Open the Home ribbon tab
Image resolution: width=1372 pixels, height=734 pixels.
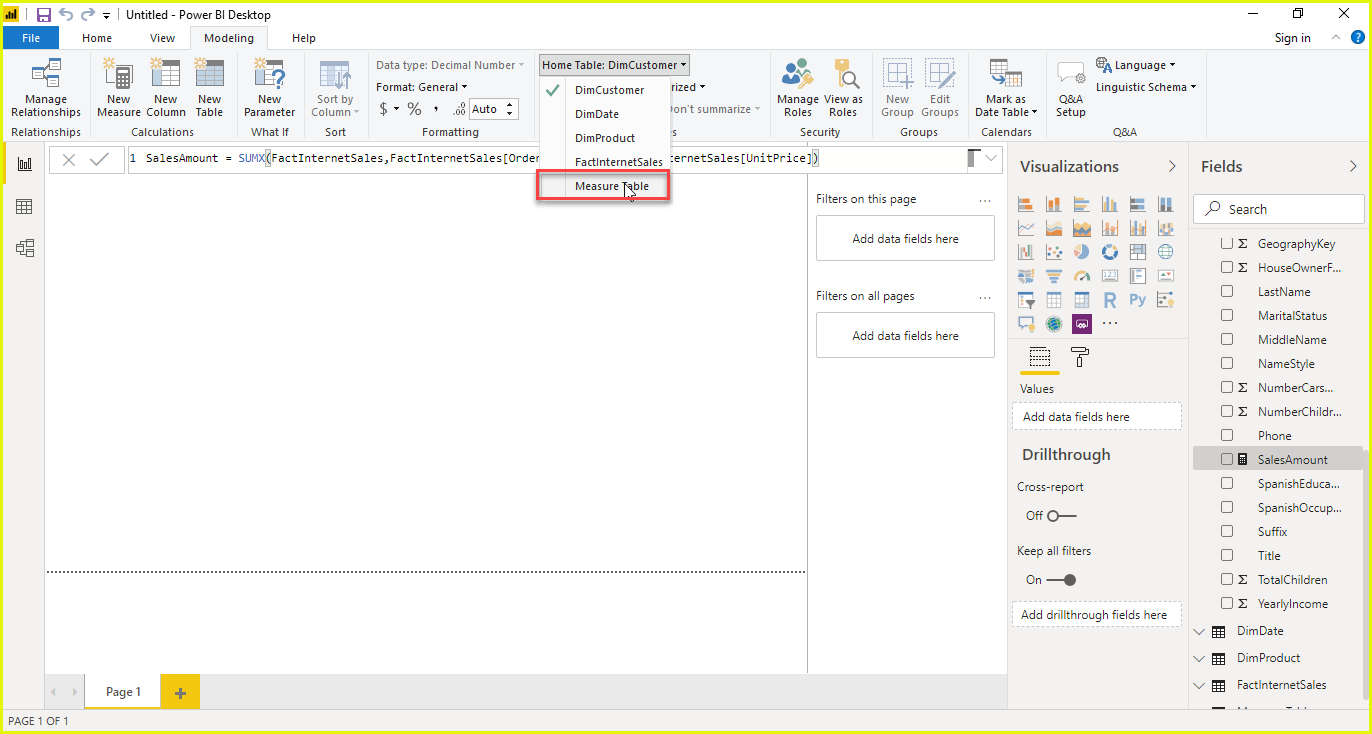97,38
